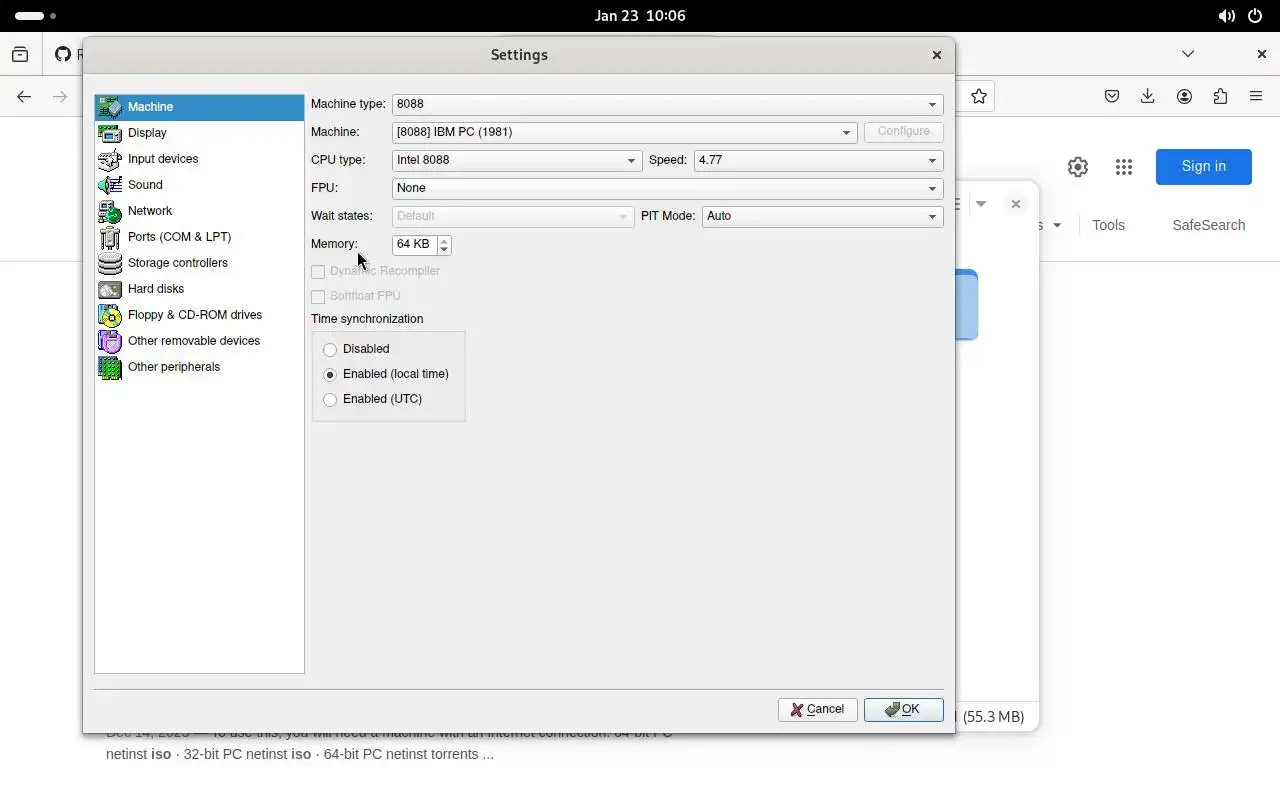Screen dimensions: 1280x800
Task: Open the Sound settings icon
Action: point(110,185)
